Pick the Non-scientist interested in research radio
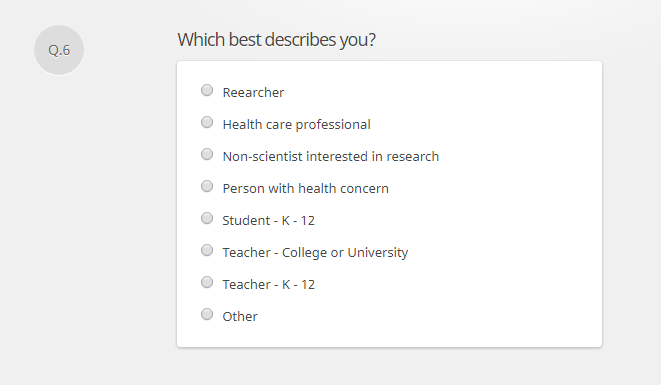Image resolution: width=661 pixels, height=385 pixels. coord(207,154)
